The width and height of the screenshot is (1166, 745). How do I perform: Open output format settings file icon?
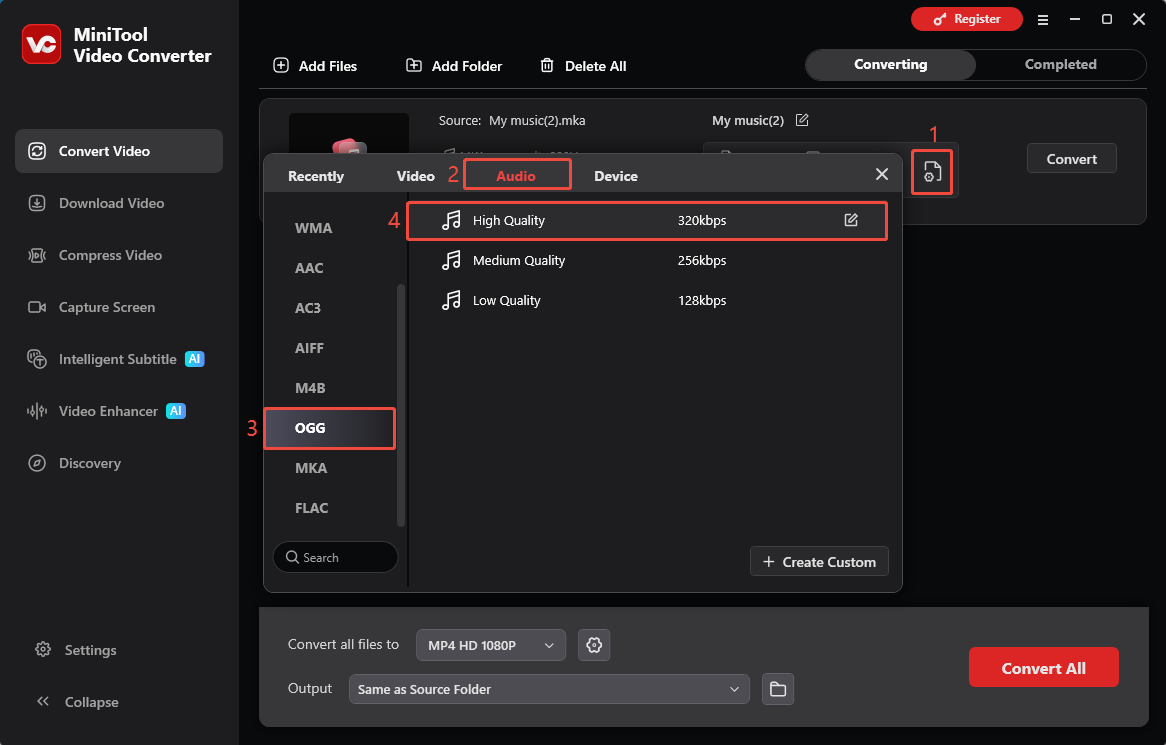tap(932, 172)
